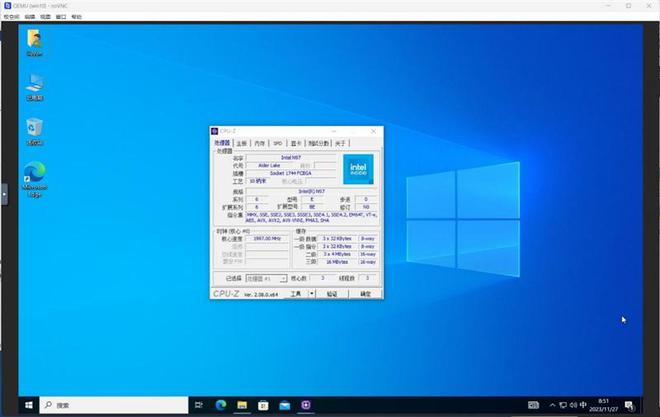Click the CPU-Z title bar icon

[215, 131]
